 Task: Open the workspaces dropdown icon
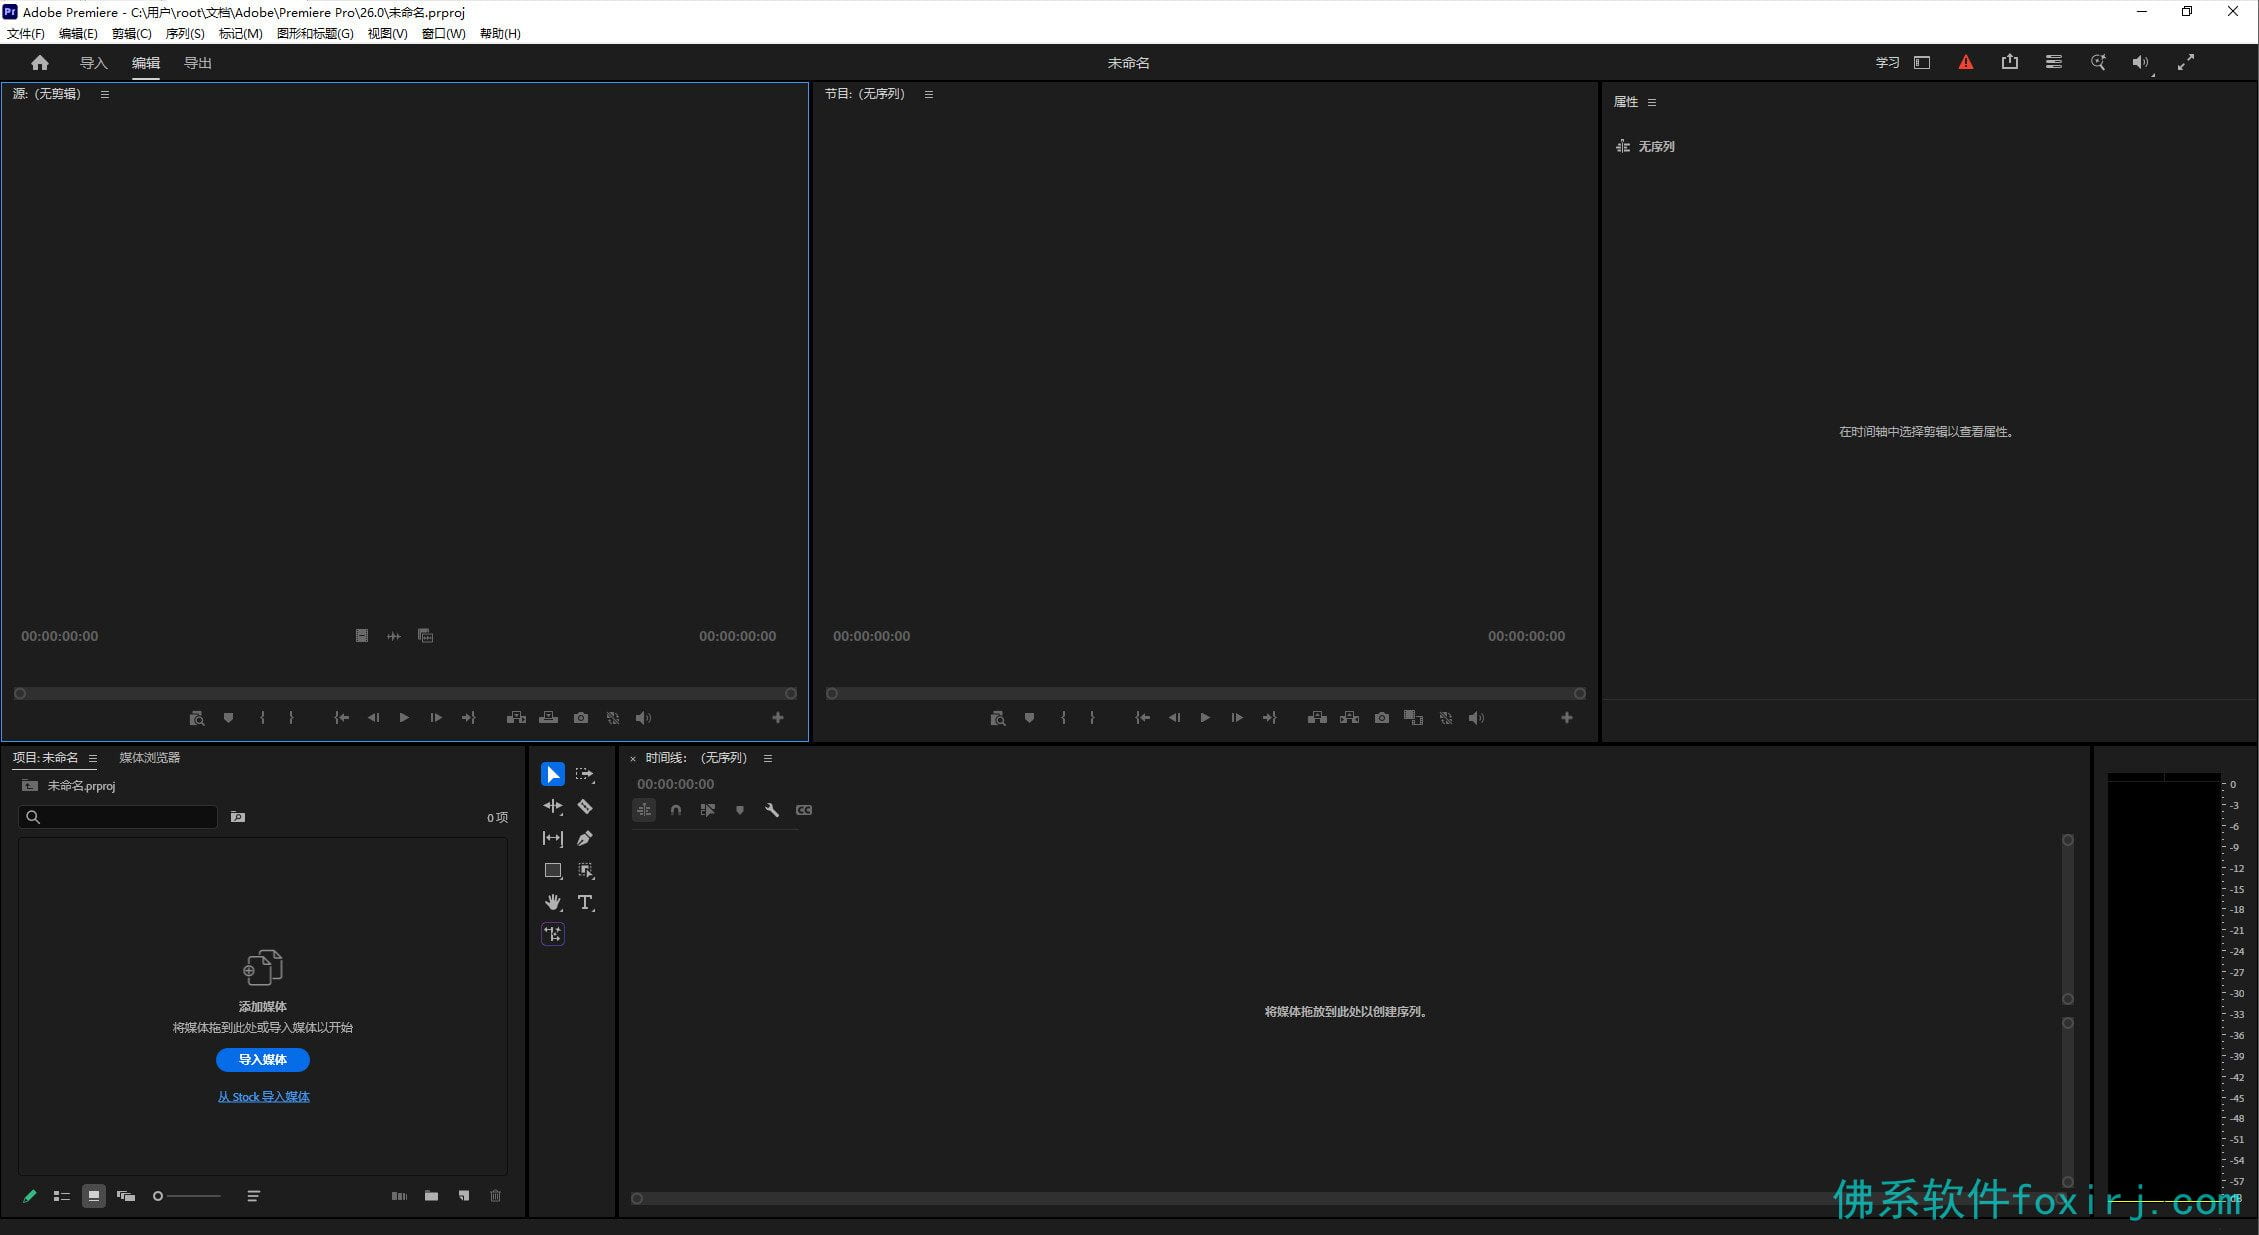click(1922, 62)
